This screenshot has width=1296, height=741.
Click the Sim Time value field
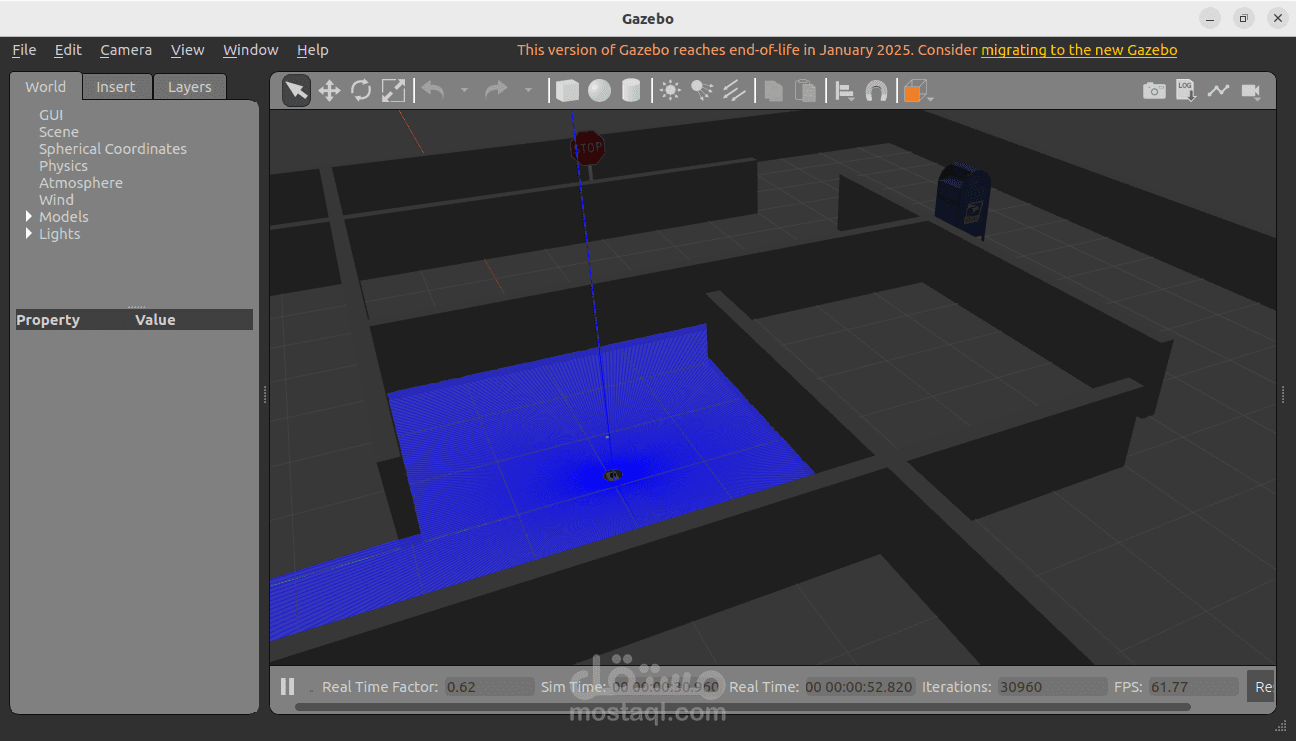[665, 687]
